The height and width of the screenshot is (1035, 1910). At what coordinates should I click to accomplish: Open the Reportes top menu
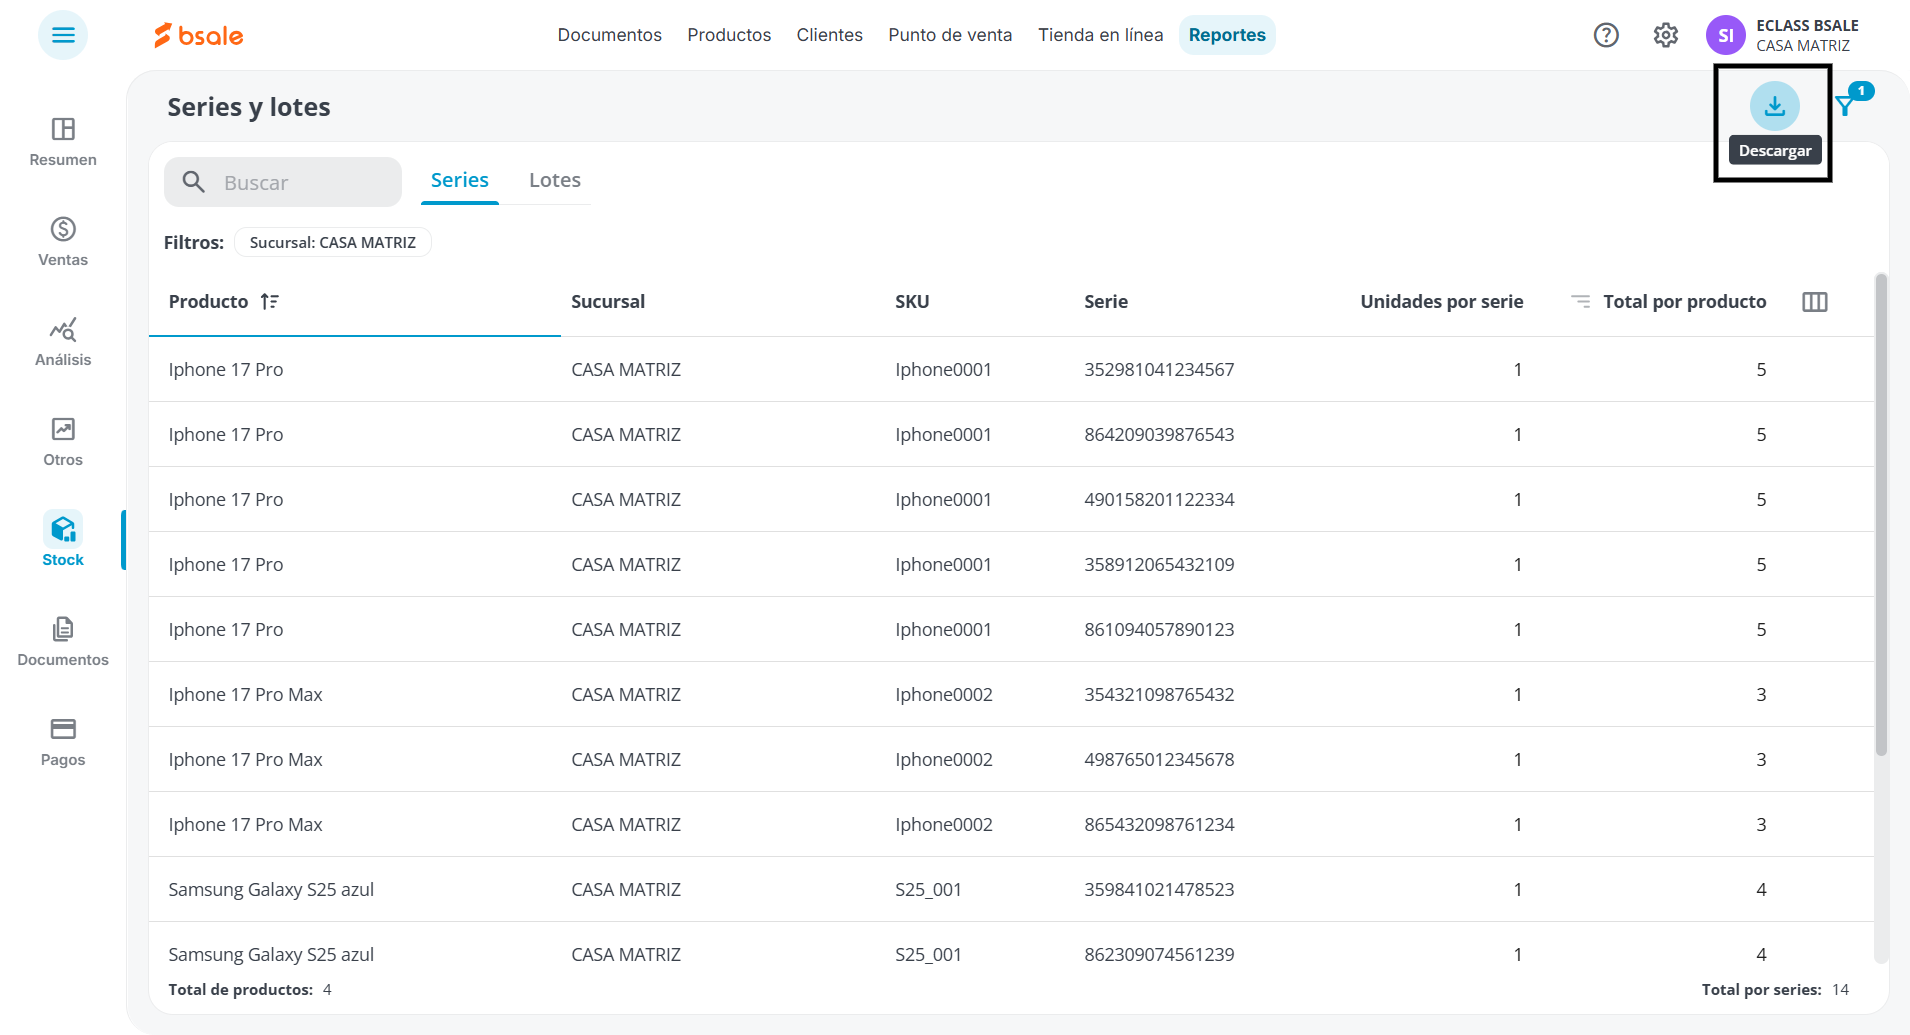point(1227,35)
